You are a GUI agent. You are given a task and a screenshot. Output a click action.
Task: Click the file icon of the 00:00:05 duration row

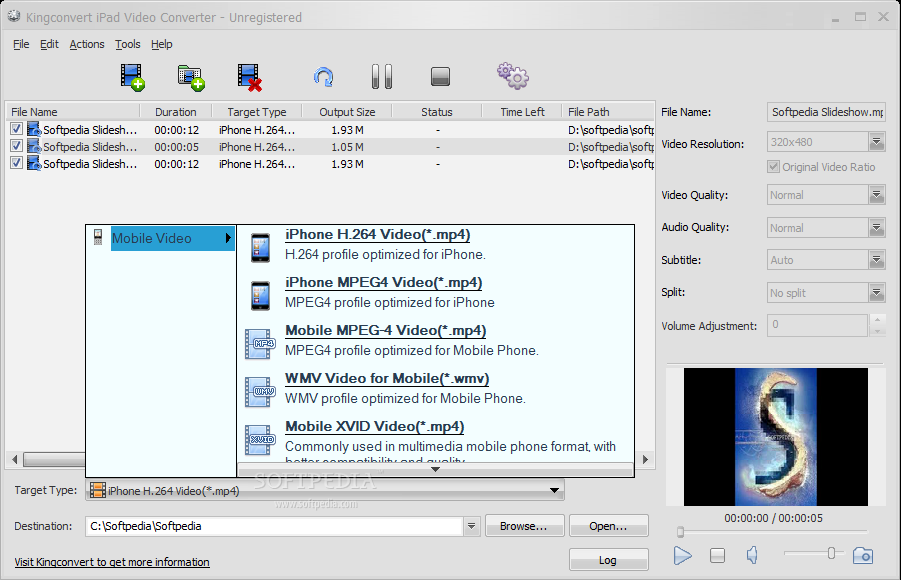(34, 146)
